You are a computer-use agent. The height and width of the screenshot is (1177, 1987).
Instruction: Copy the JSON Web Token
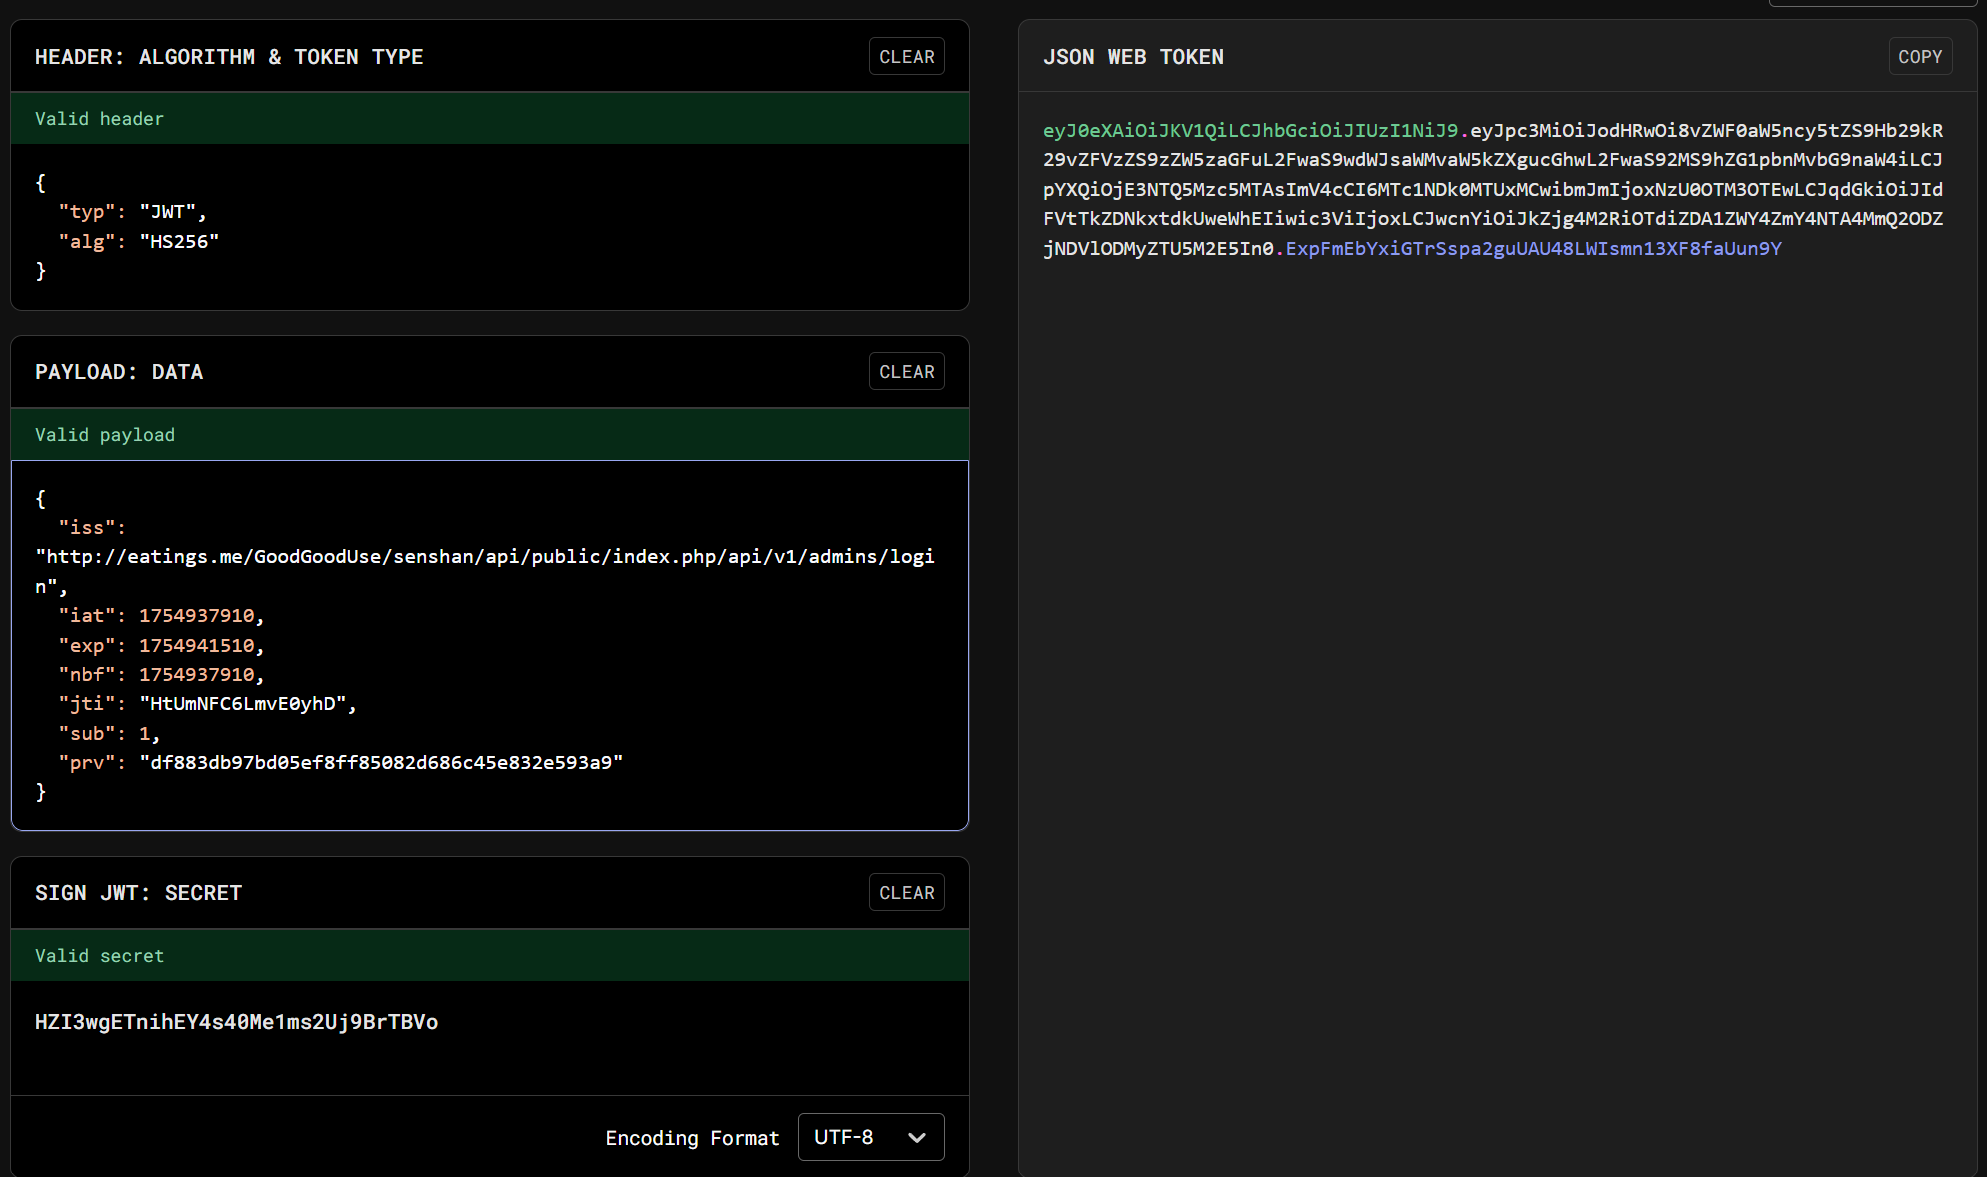click(1919, 57)
